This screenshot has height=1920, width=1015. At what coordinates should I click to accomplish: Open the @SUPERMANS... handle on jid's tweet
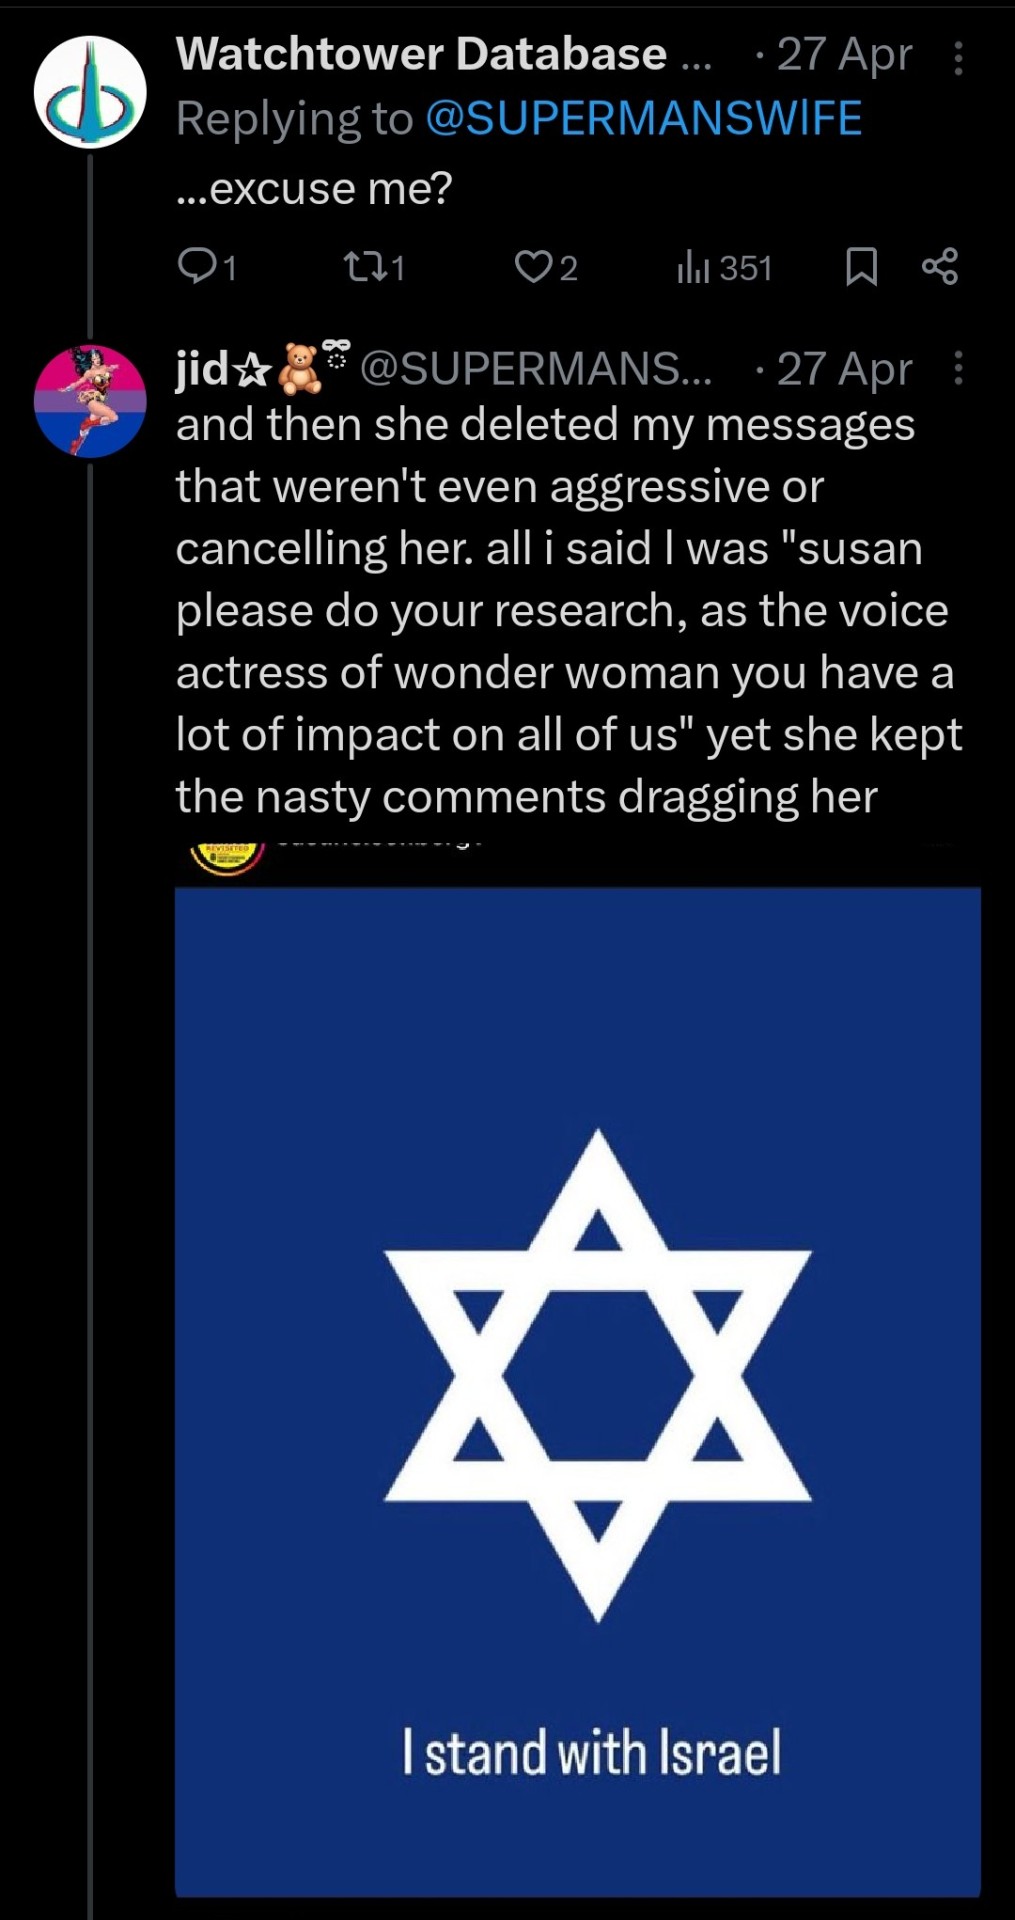pyautogui.click(x=535, y=369)
